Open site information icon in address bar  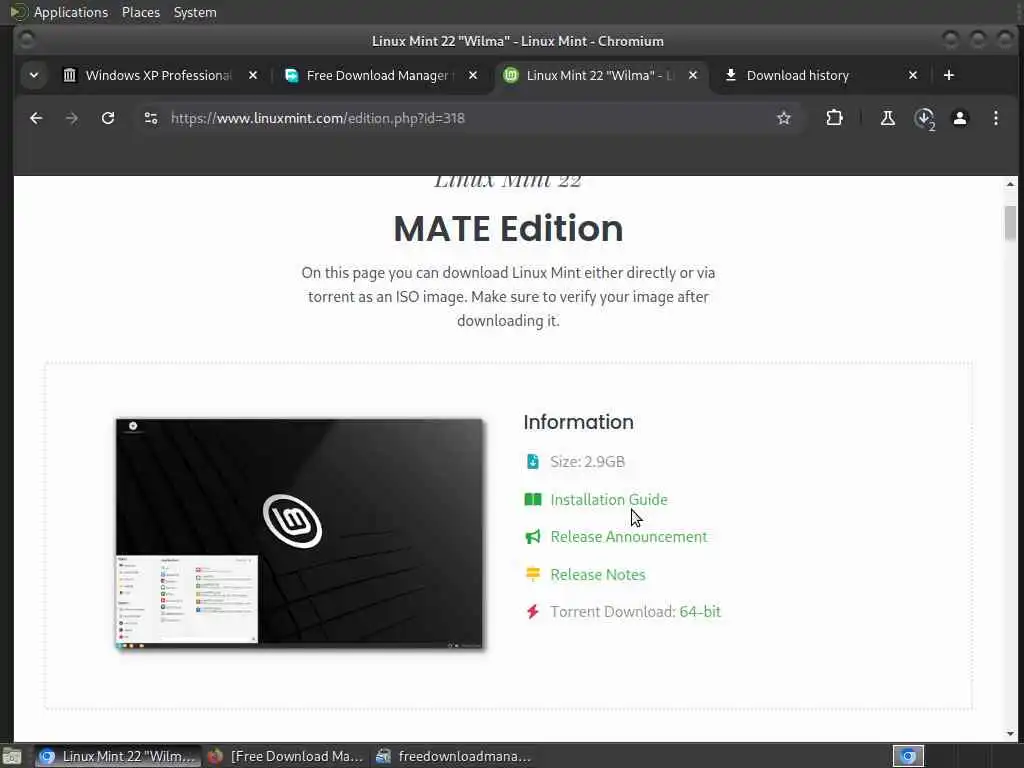coord(151,118)
